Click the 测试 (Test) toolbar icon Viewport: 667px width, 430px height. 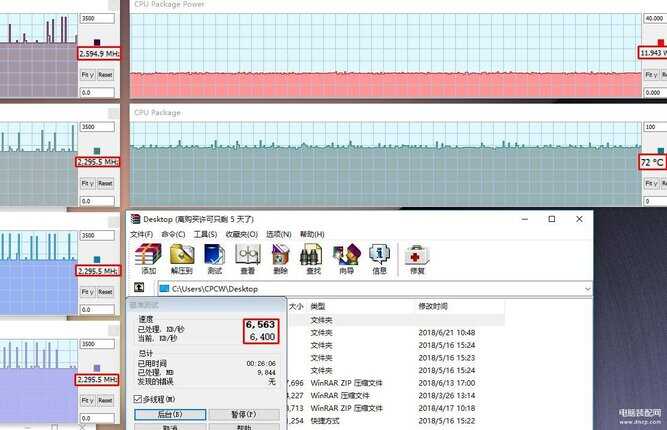coord(214,259)
